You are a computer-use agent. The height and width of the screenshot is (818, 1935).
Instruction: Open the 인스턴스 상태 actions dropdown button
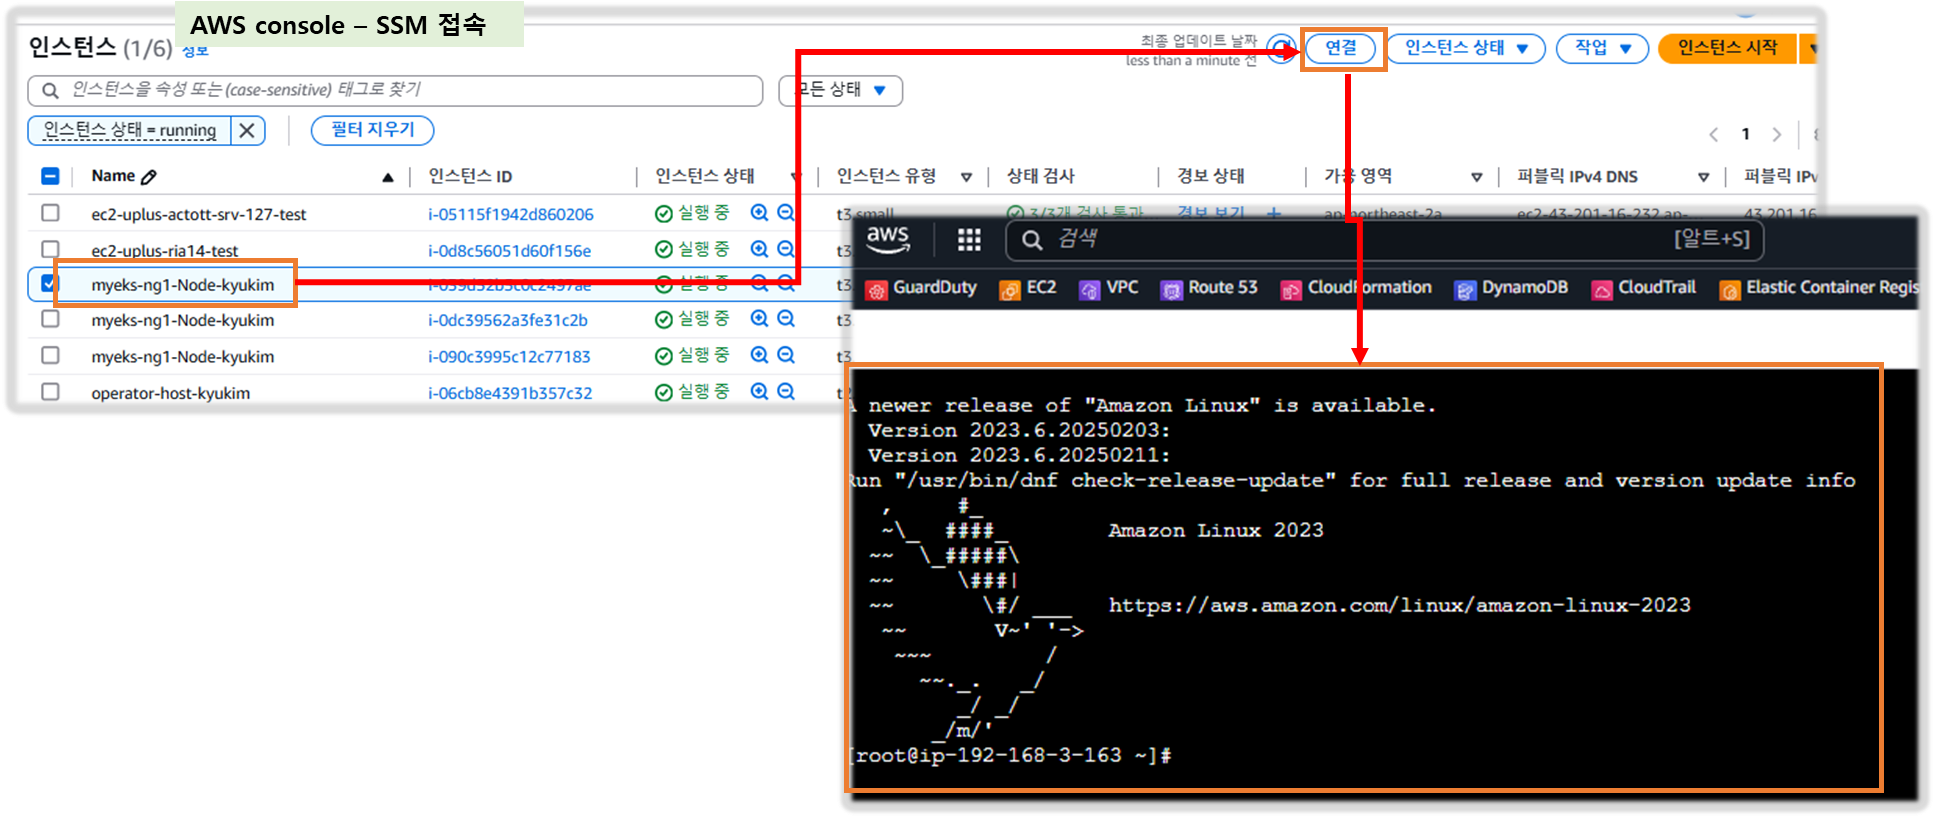pyautogui.click(x=1466, y=48)
